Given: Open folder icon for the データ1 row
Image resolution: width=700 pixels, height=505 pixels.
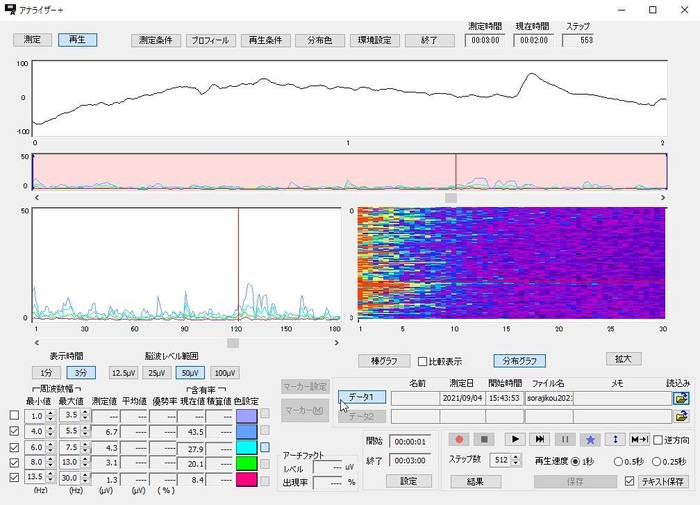Looking at the screenshot, I should [682, 398].
